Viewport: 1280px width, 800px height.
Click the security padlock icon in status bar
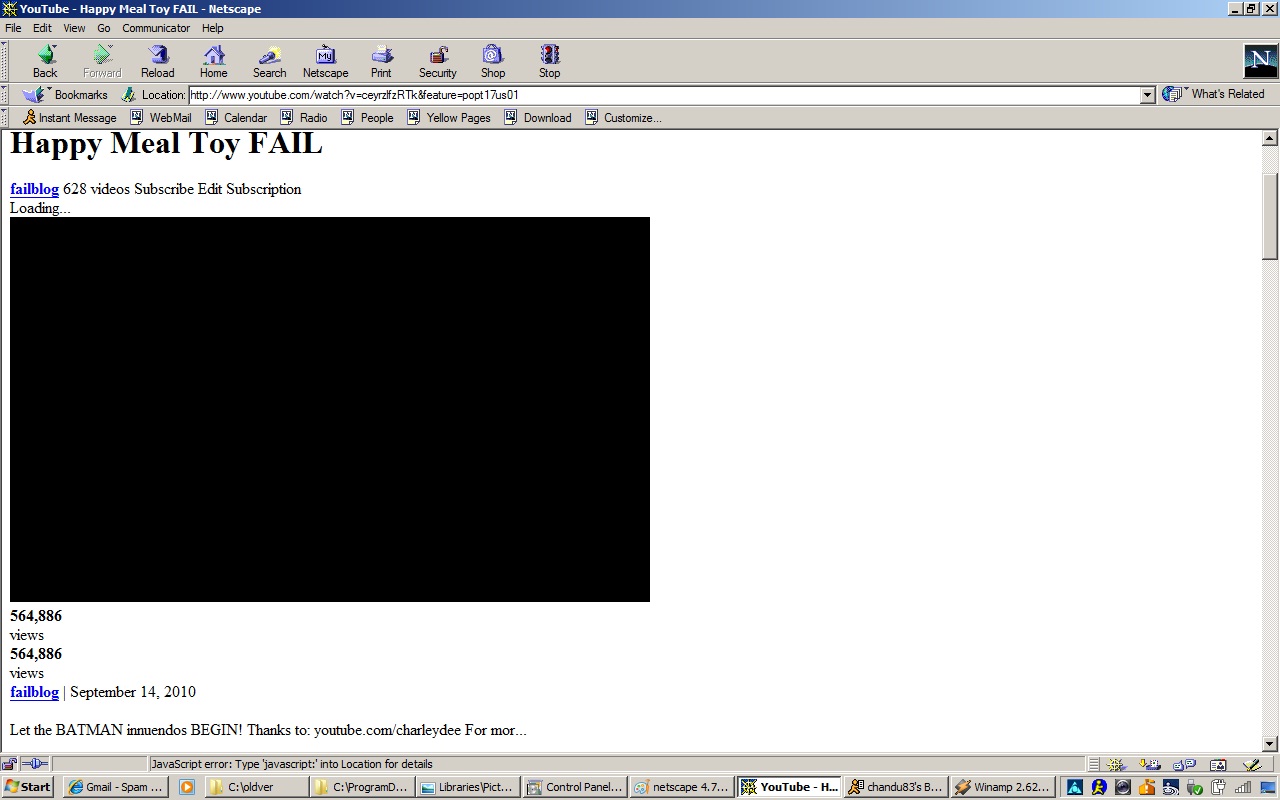(x=9, y=764)
